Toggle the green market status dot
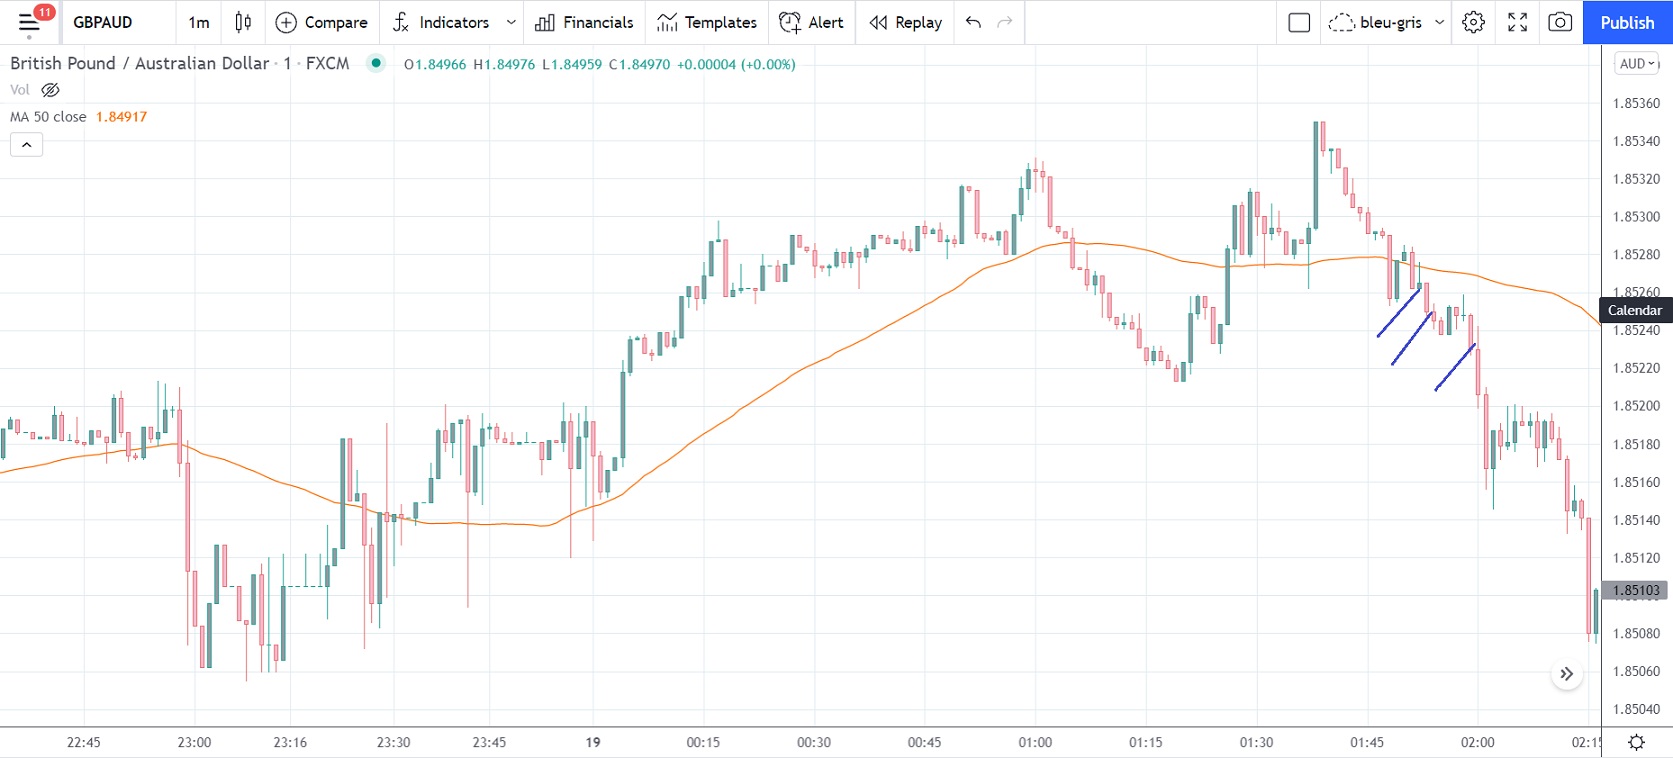The width and height of the screenshot is (1673, 758). (x=376, y=63)
